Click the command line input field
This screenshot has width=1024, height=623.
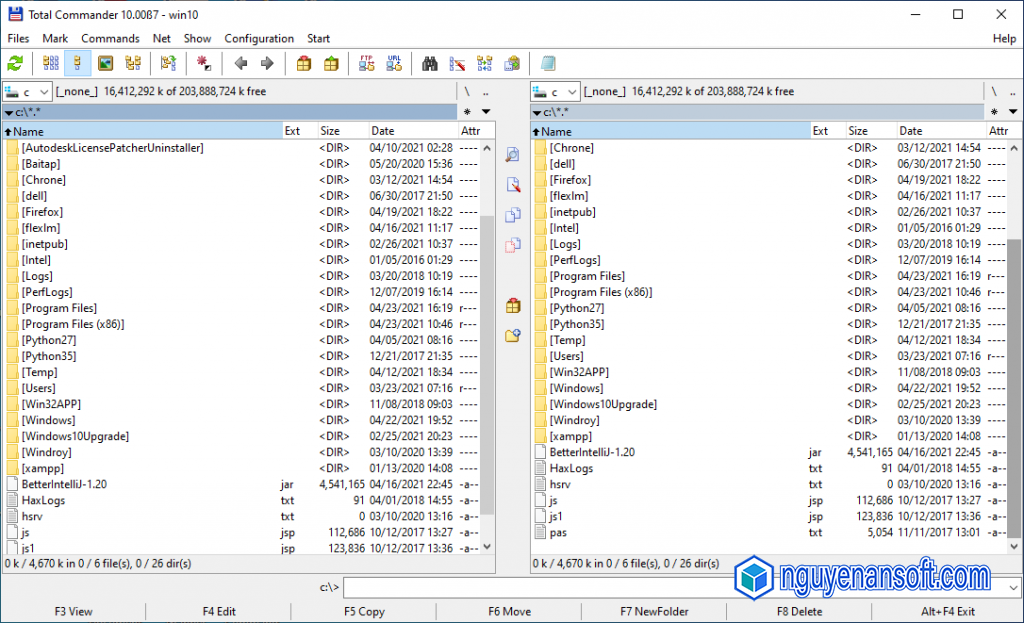(675, 588)
